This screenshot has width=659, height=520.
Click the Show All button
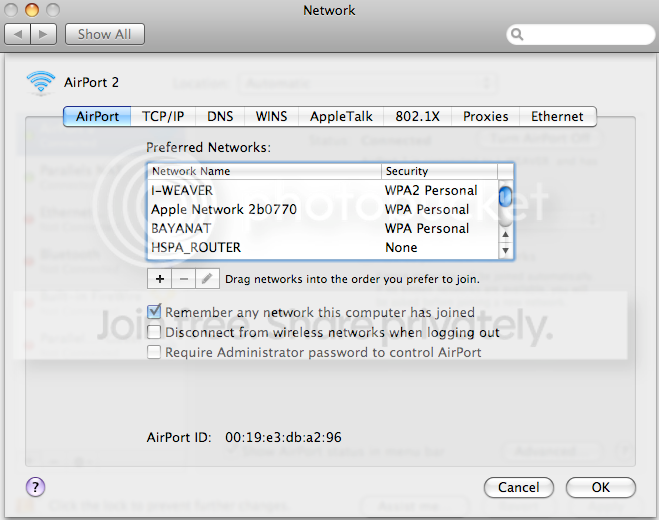[105, 34]
